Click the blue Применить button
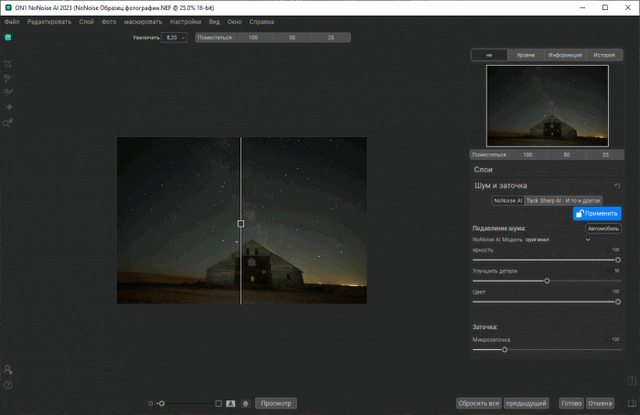Viewport: 640px width, 415px height. 597,213
